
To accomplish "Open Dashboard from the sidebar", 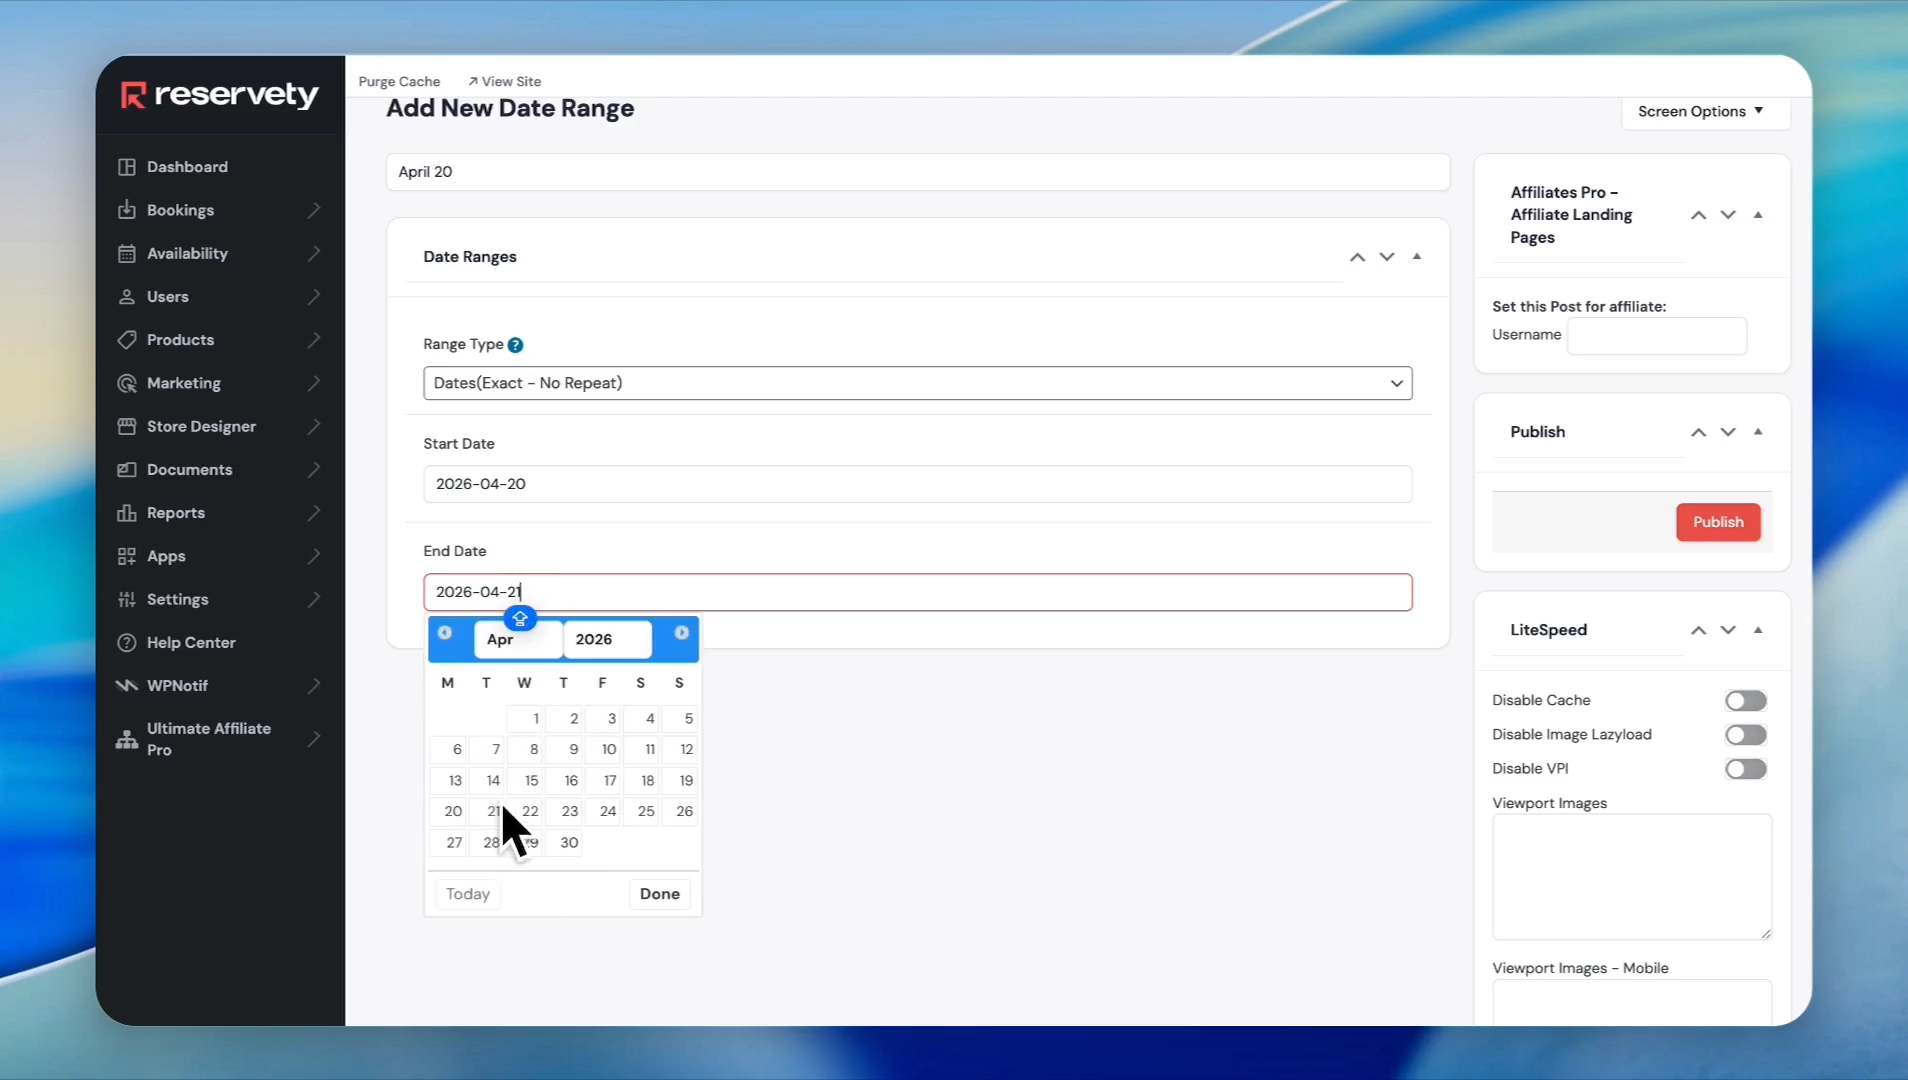I will point(187,167).
